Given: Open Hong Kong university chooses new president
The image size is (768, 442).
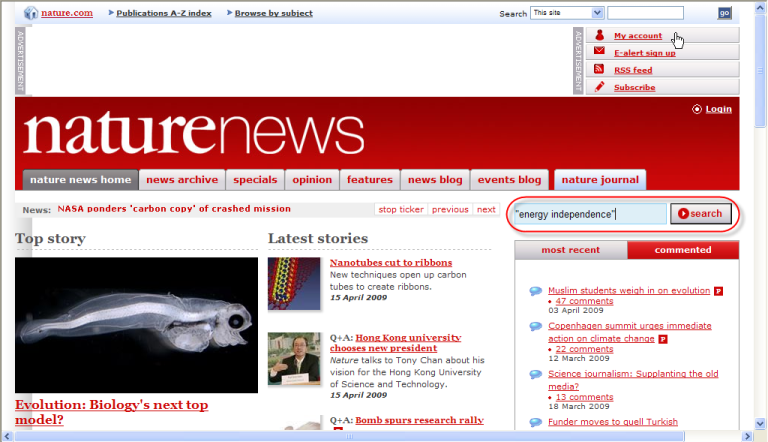Looking at the screenshot, I should 395,343.
